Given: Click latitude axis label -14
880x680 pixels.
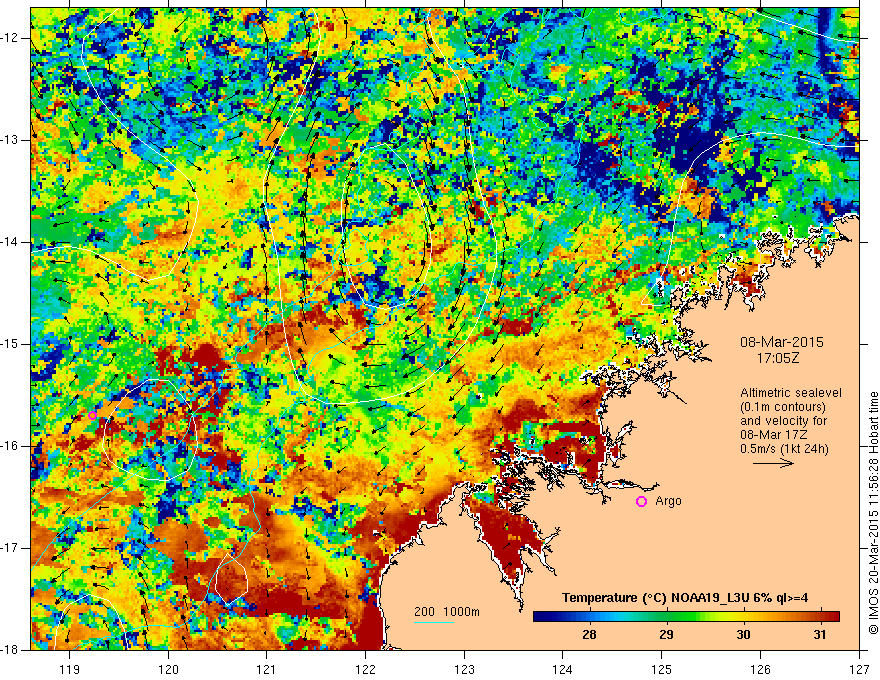Looking at the screenshot, I should (x=10, y=242).
